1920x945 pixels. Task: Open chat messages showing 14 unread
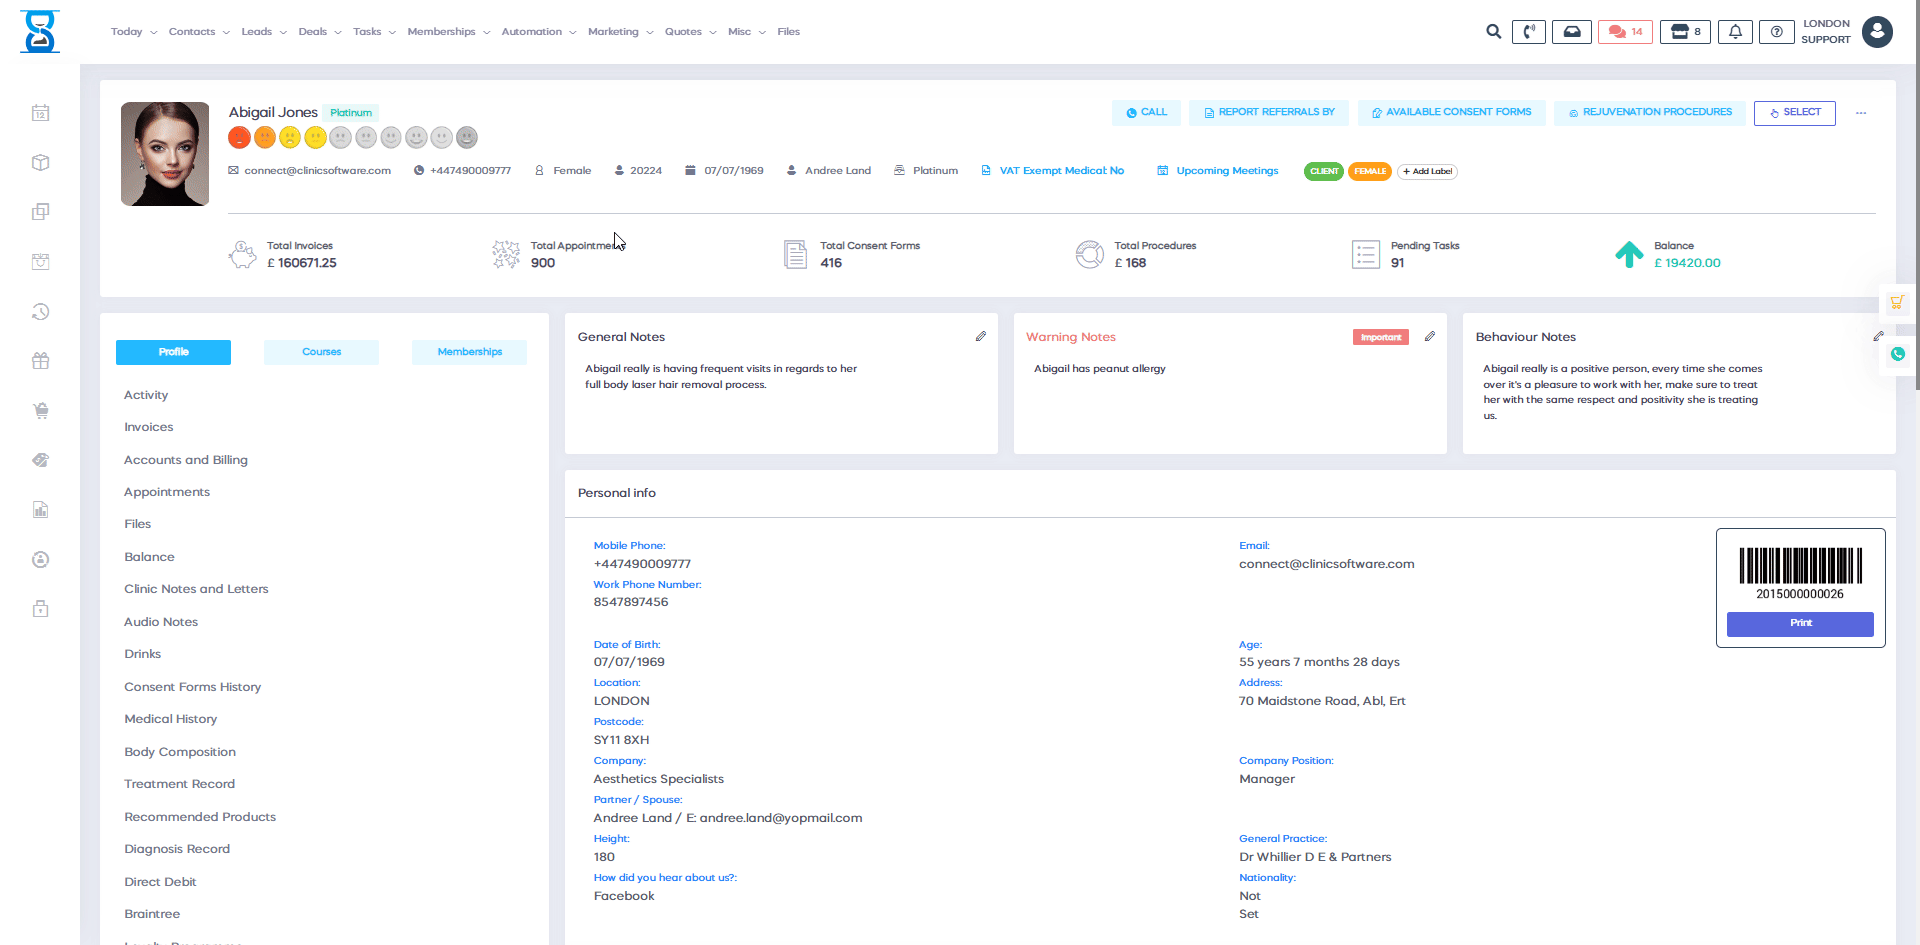(1624, 31)
